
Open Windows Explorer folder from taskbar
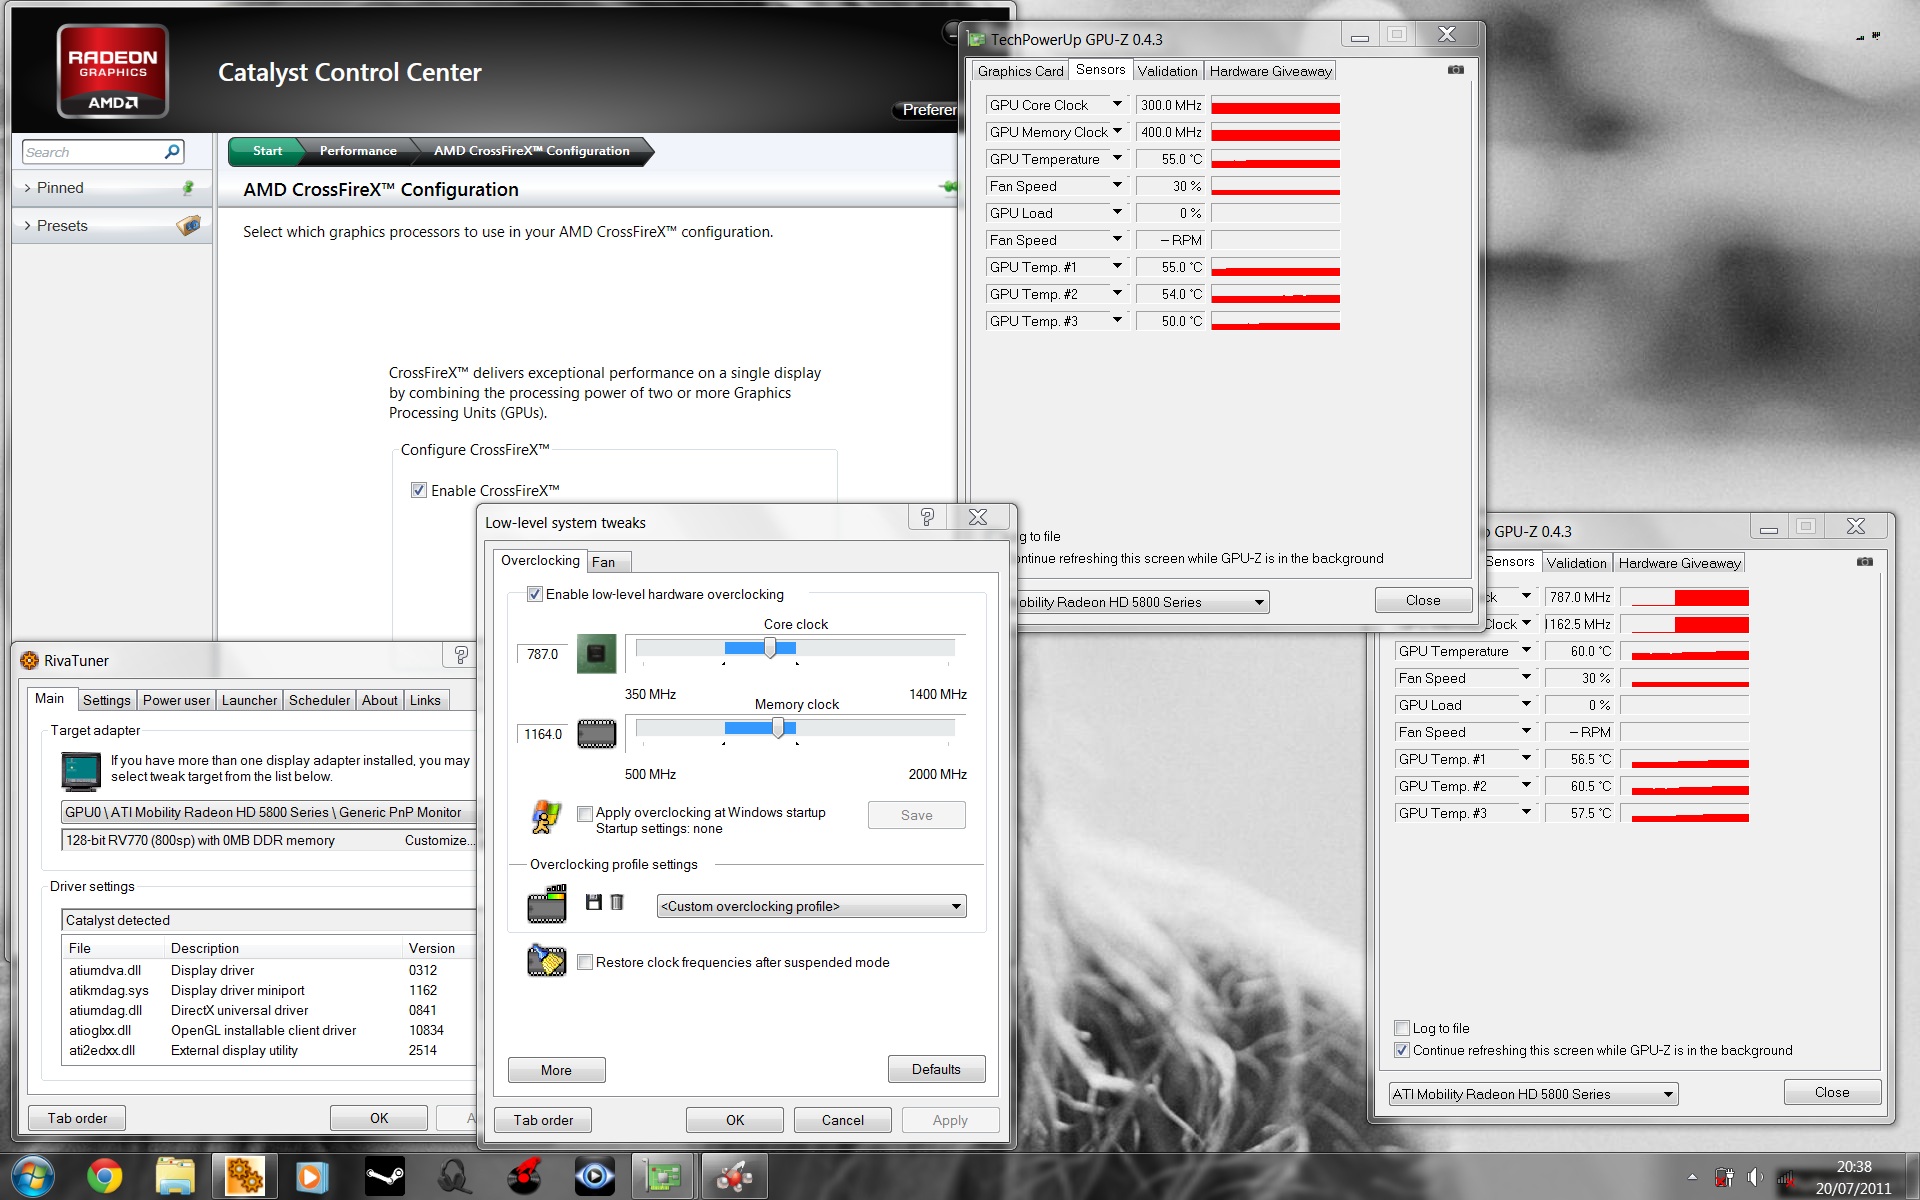(174, 1177)
